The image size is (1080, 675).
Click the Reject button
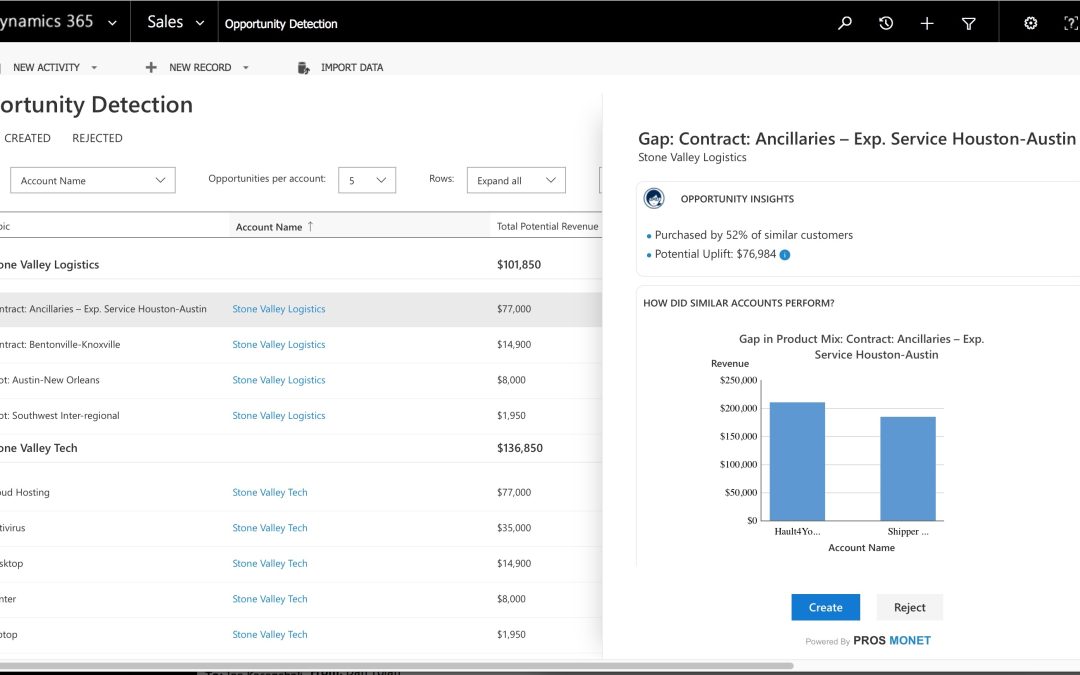pyautogui.click(x=909, y=608)
